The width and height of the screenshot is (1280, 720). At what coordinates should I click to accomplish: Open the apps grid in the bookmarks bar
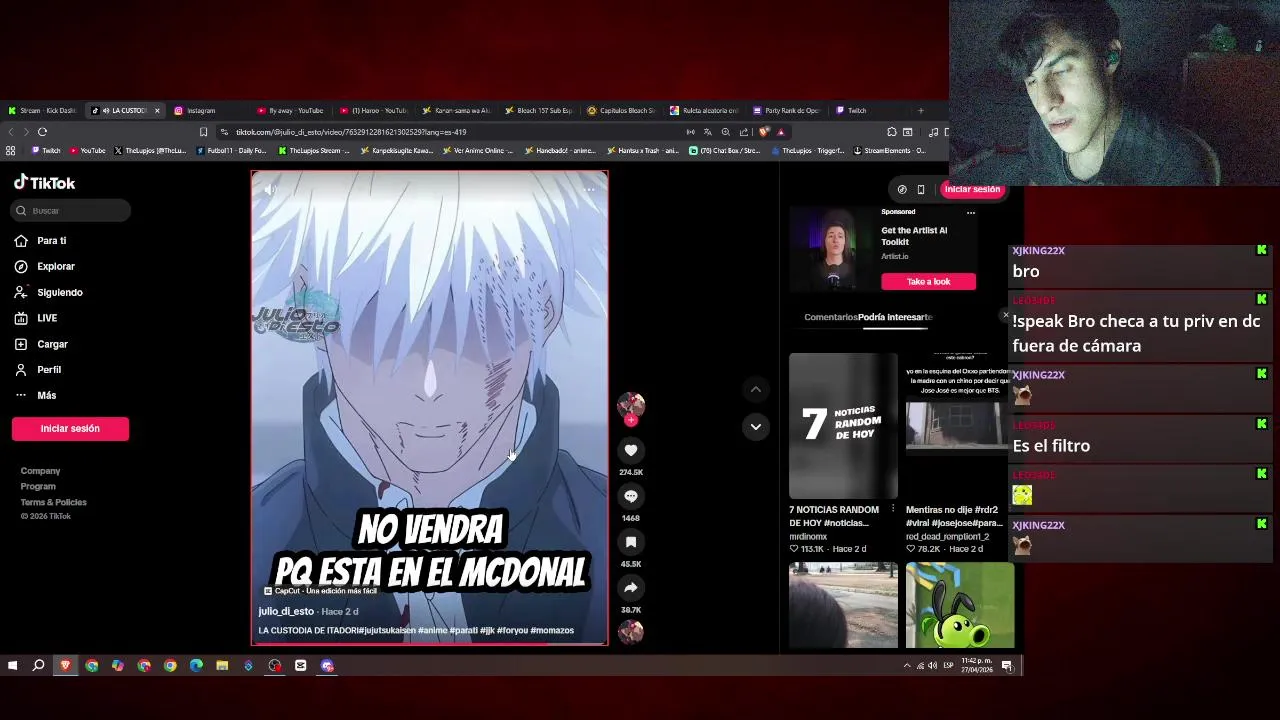11,151
